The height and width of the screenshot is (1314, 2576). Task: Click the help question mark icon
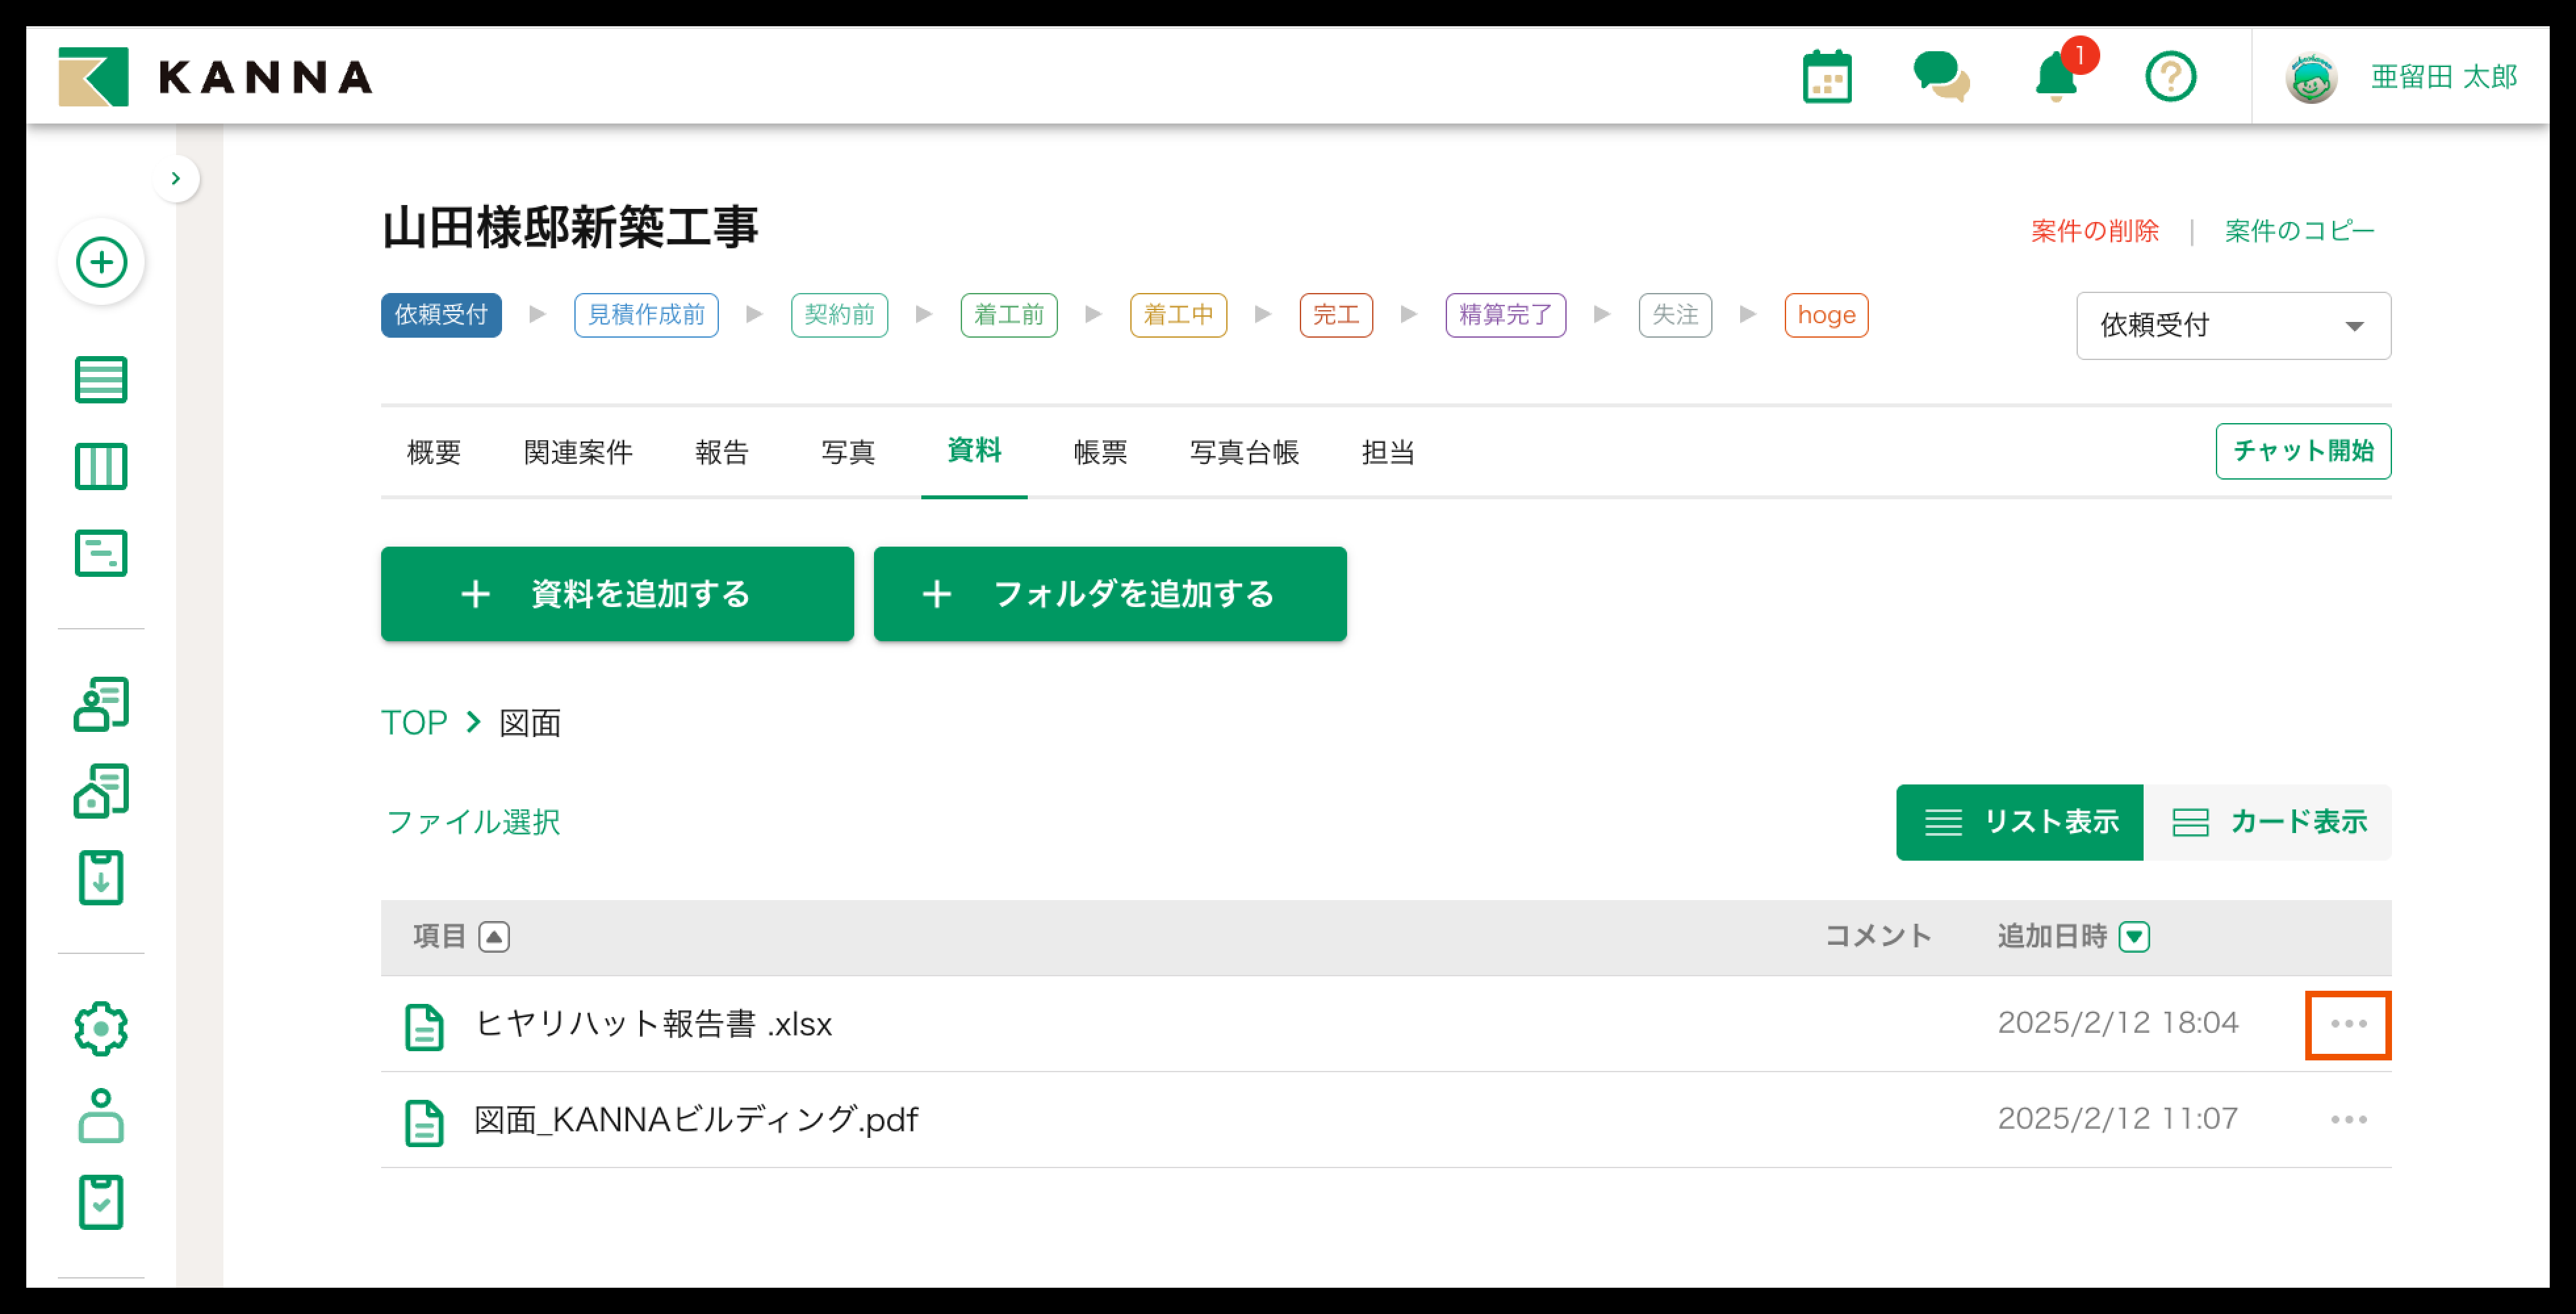2170,77
